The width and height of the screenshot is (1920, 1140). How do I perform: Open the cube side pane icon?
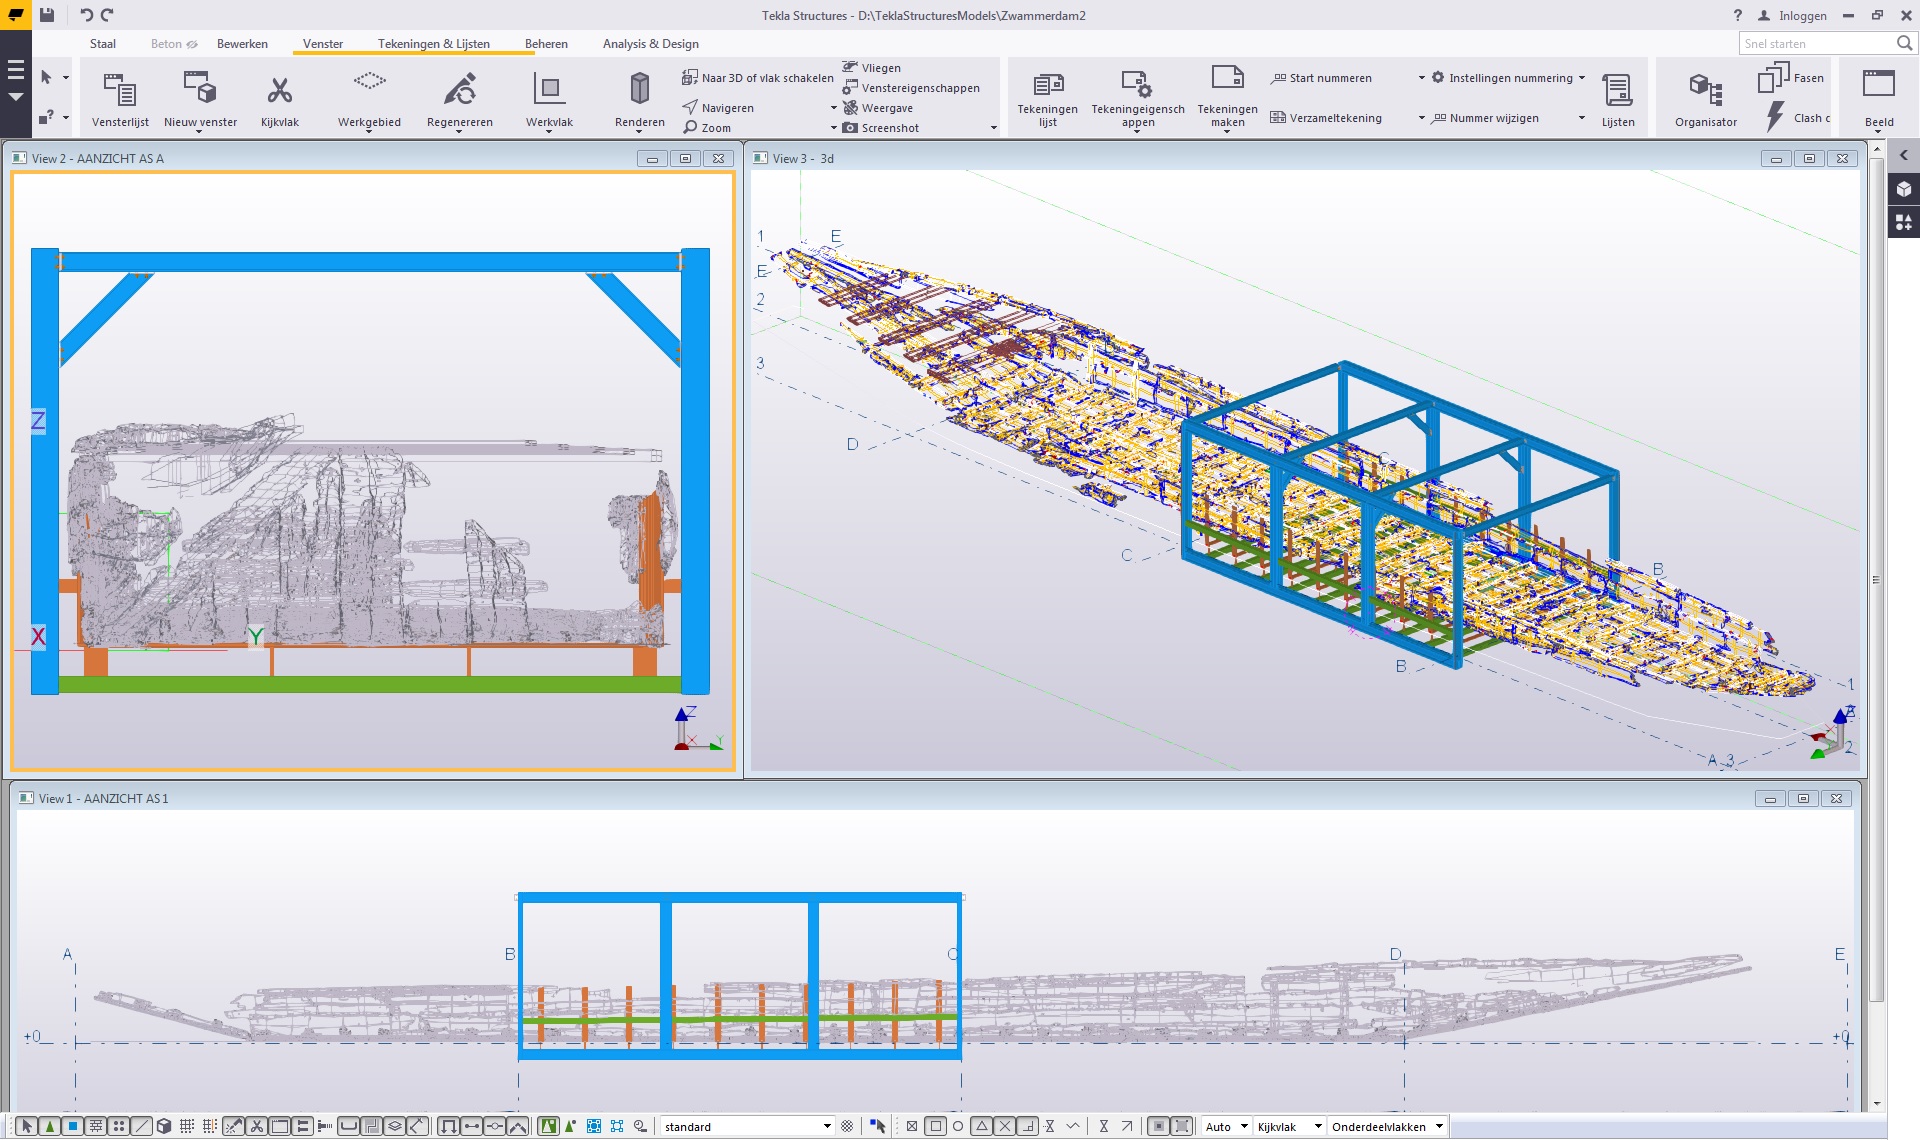(1904, 189)
